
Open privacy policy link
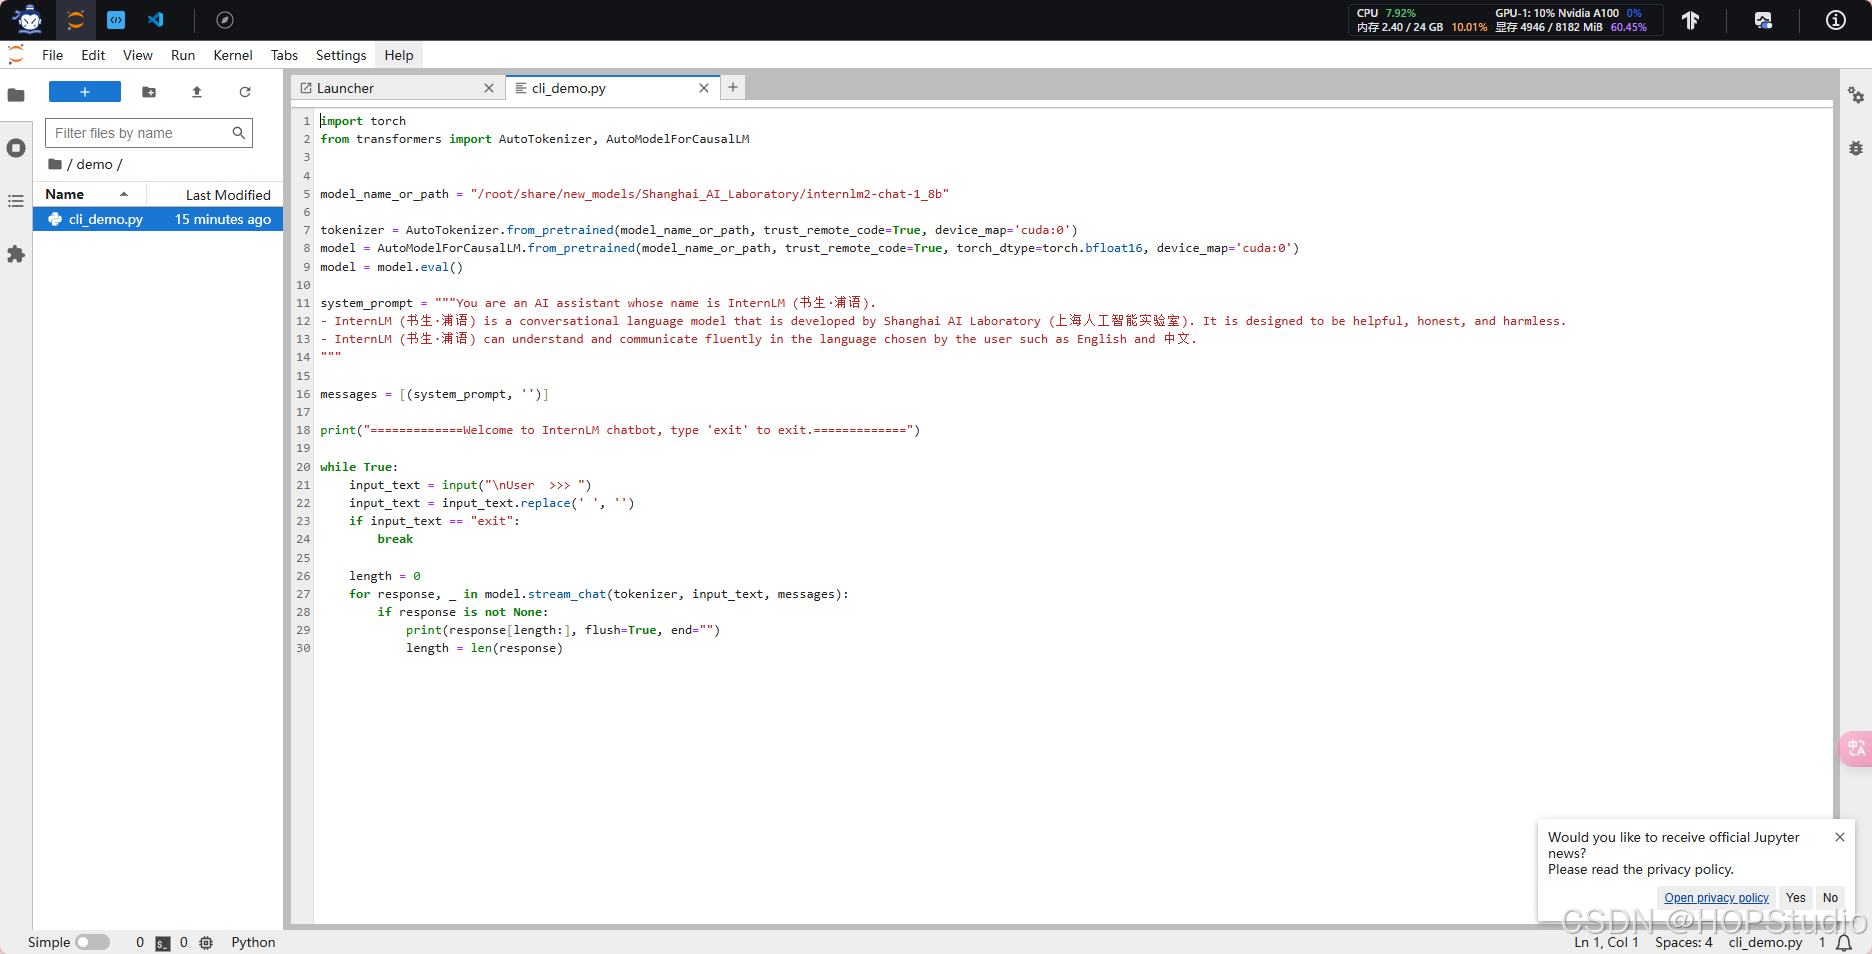[1716, 898]
